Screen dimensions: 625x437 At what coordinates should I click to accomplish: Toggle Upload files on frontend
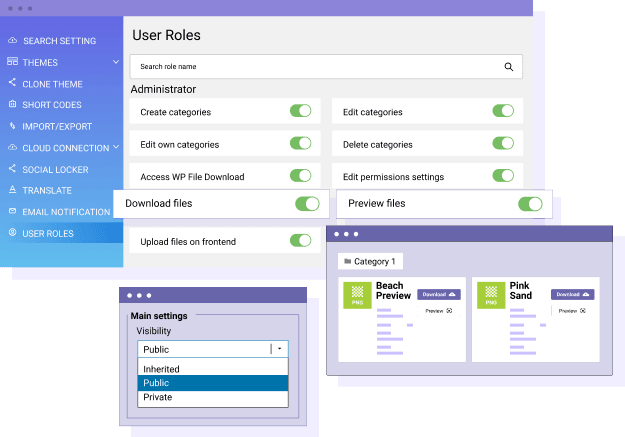tap(300, 240)
